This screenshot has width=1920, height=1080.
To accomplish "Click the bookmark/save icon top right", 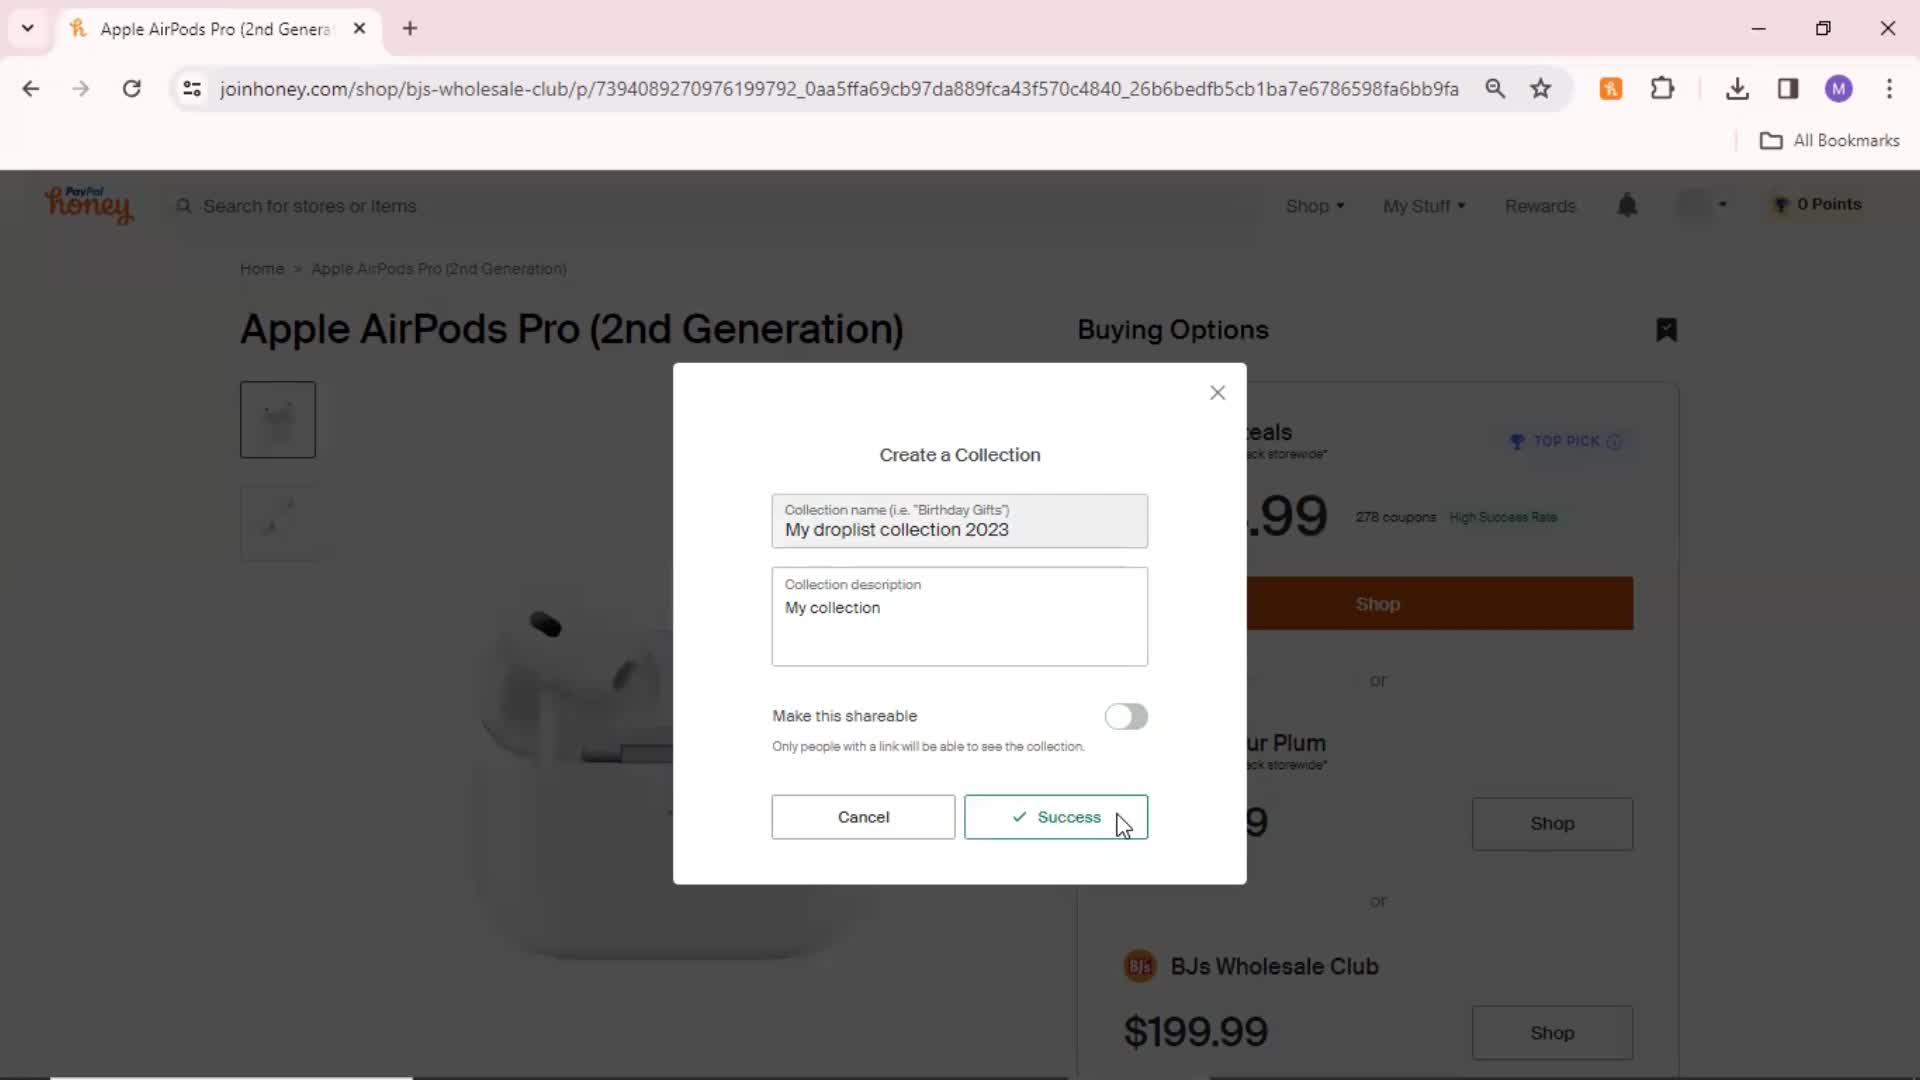I will coord(1667,330).
